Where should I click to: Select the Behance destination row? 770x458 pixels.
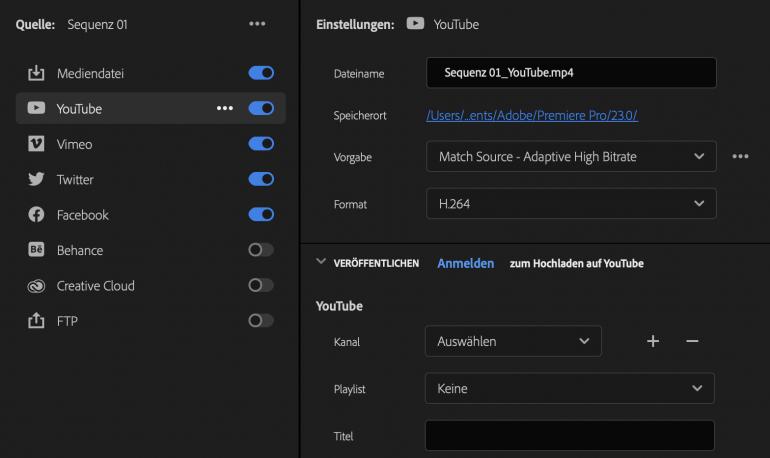click(150, 250)
